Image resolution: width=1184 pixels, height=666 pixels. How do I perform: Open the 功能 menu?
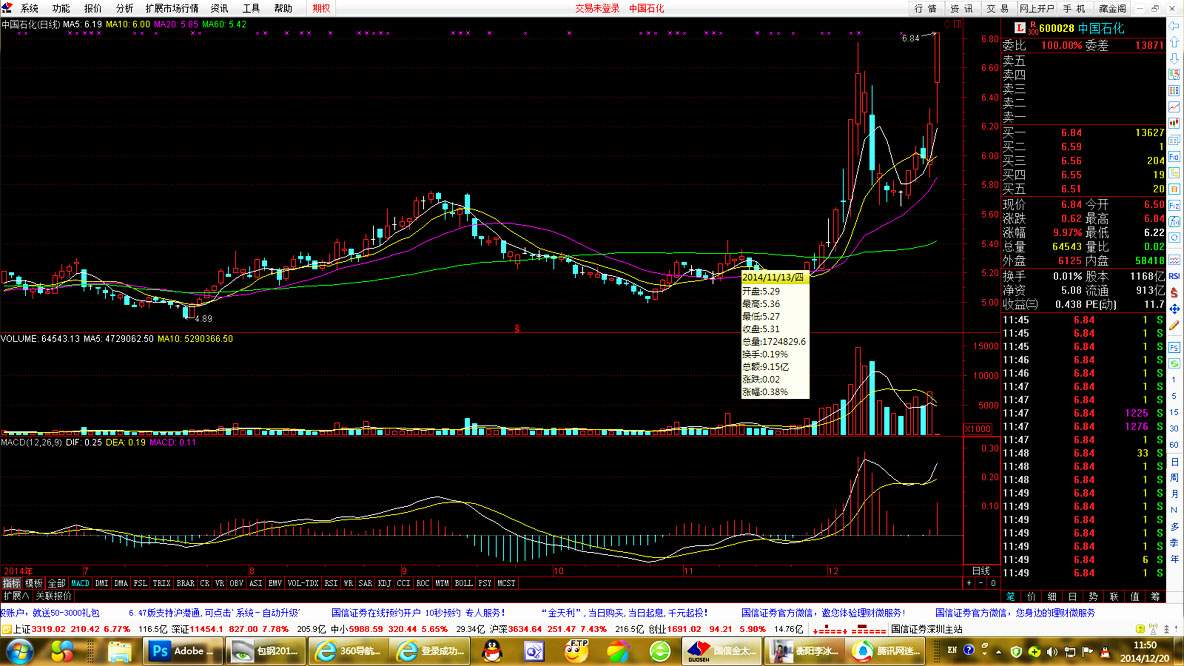(61, 8)
